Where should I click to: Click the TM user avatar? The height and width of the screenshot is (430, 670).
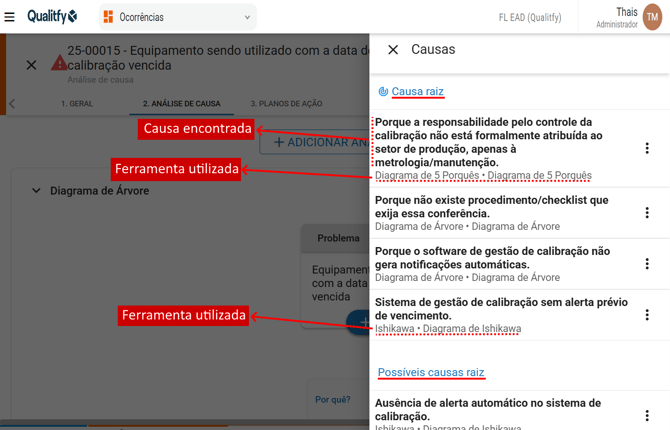(x=652, y=17)
